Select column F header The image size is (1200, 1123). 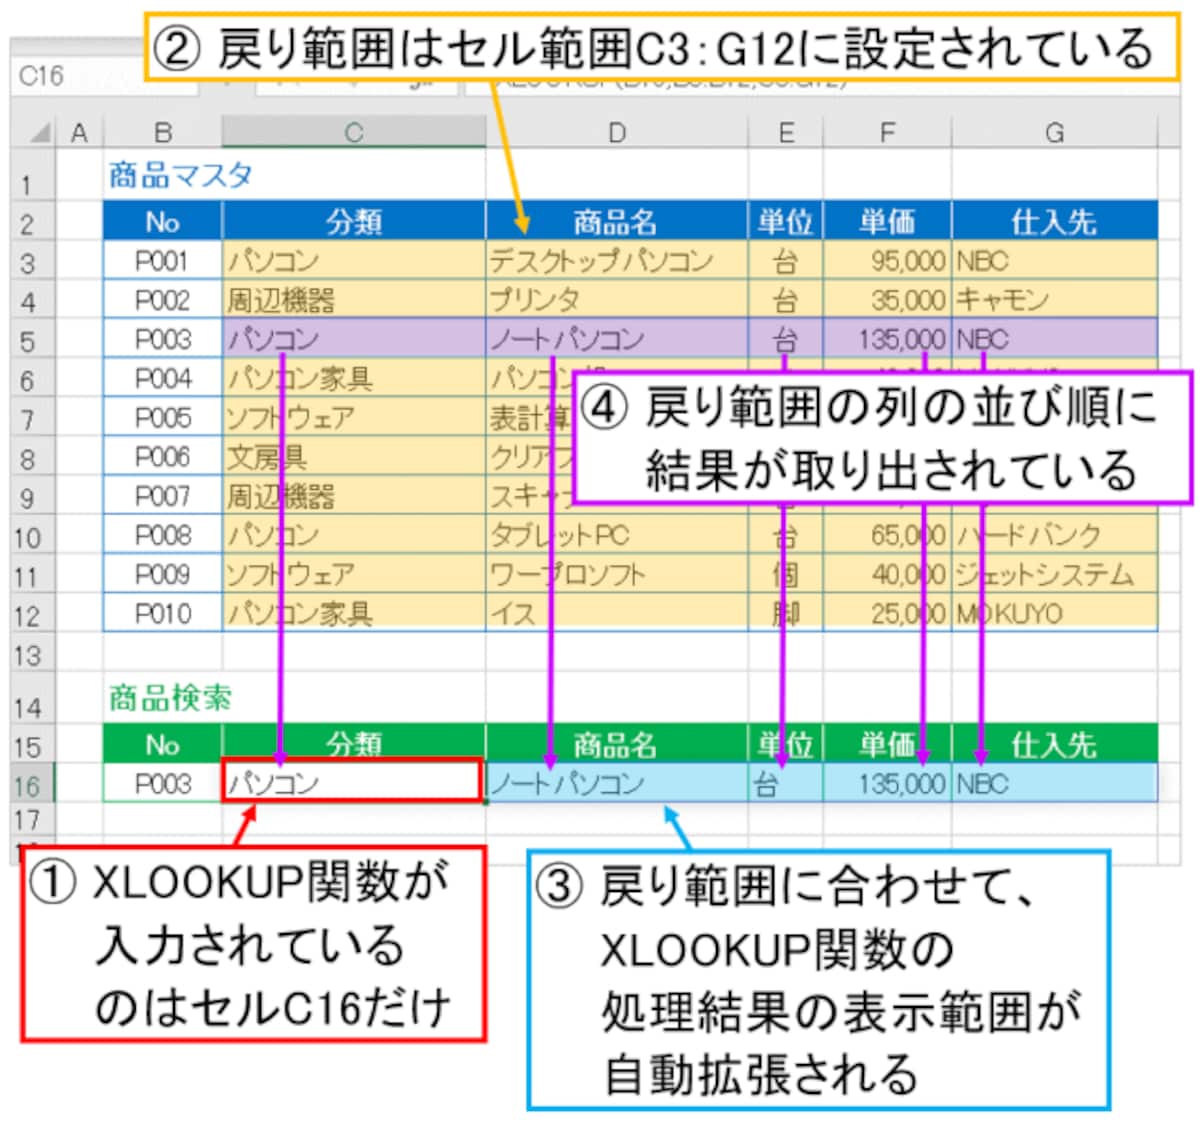click(x=888, y=132)
